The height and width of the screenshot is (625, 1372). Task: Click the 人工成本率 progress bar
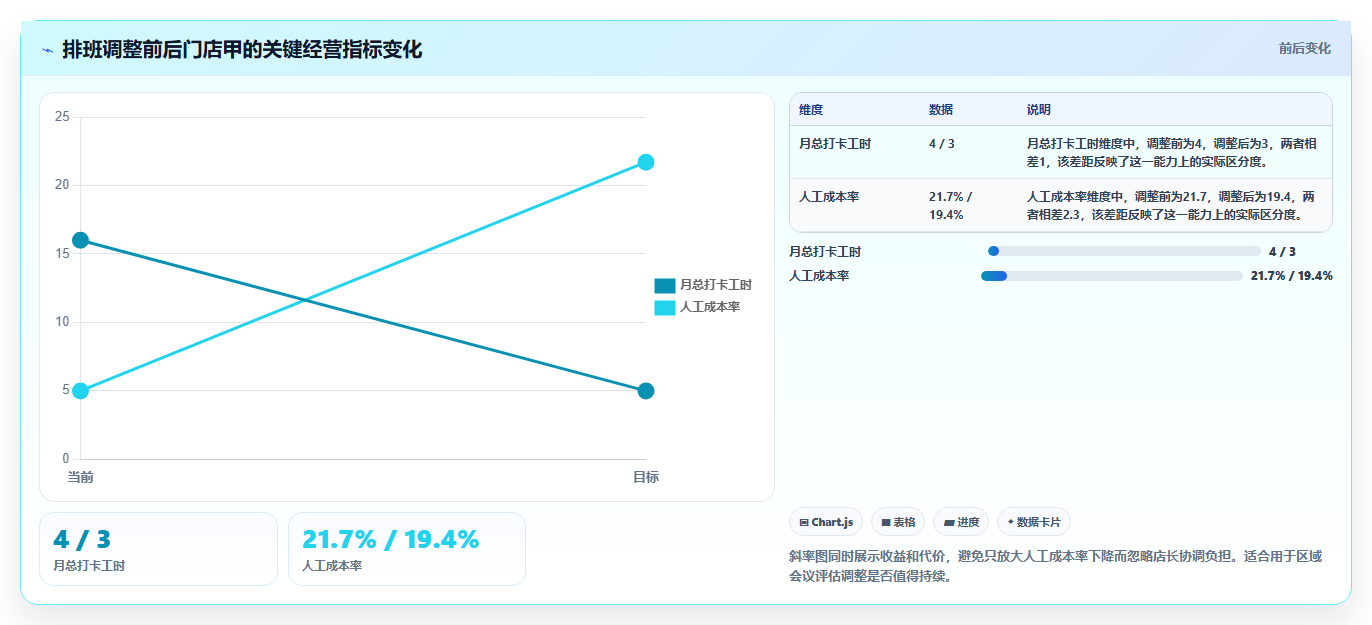click(x=1112, y=275)
